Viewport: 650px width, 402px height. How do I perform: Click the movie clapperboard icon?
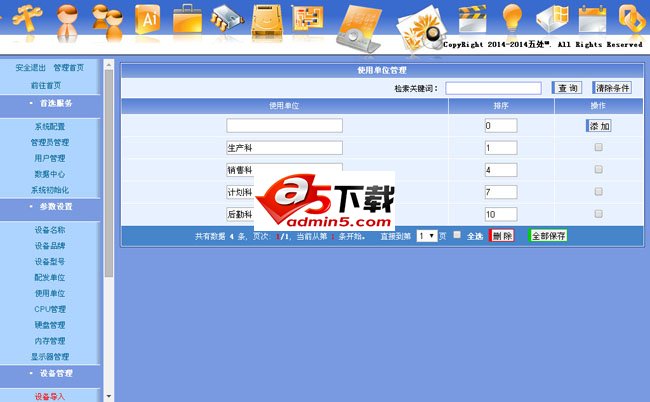click(x=472, y=19)
